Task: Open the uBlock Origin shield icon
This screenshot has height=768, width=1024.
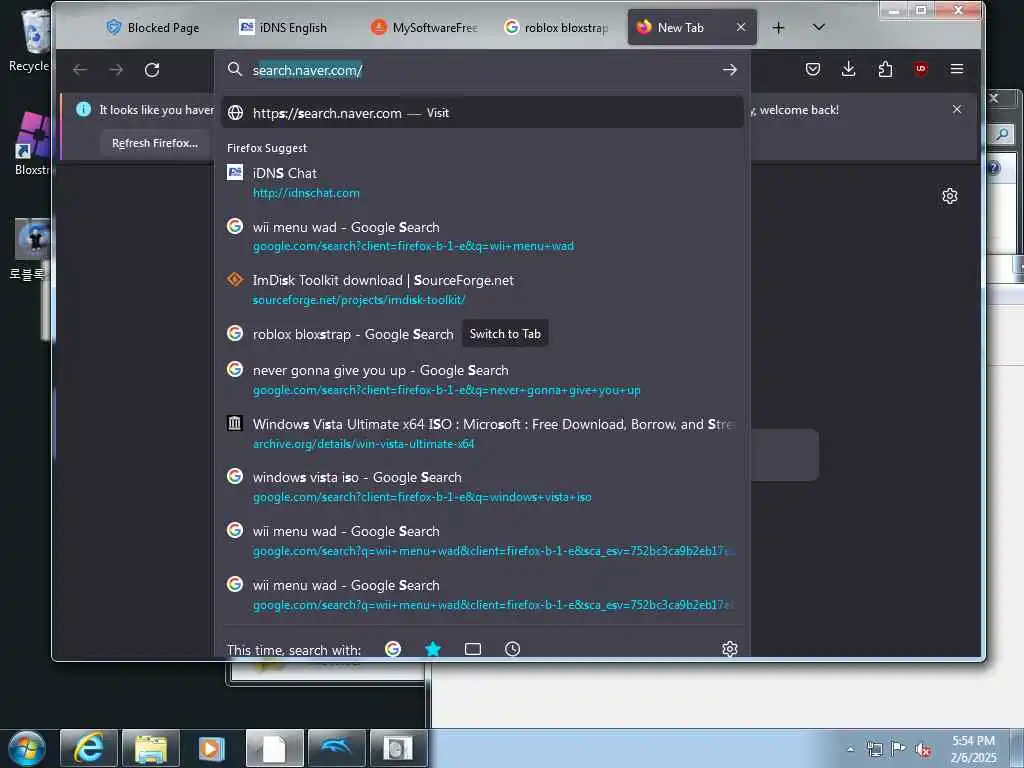Action: point(921,69)
